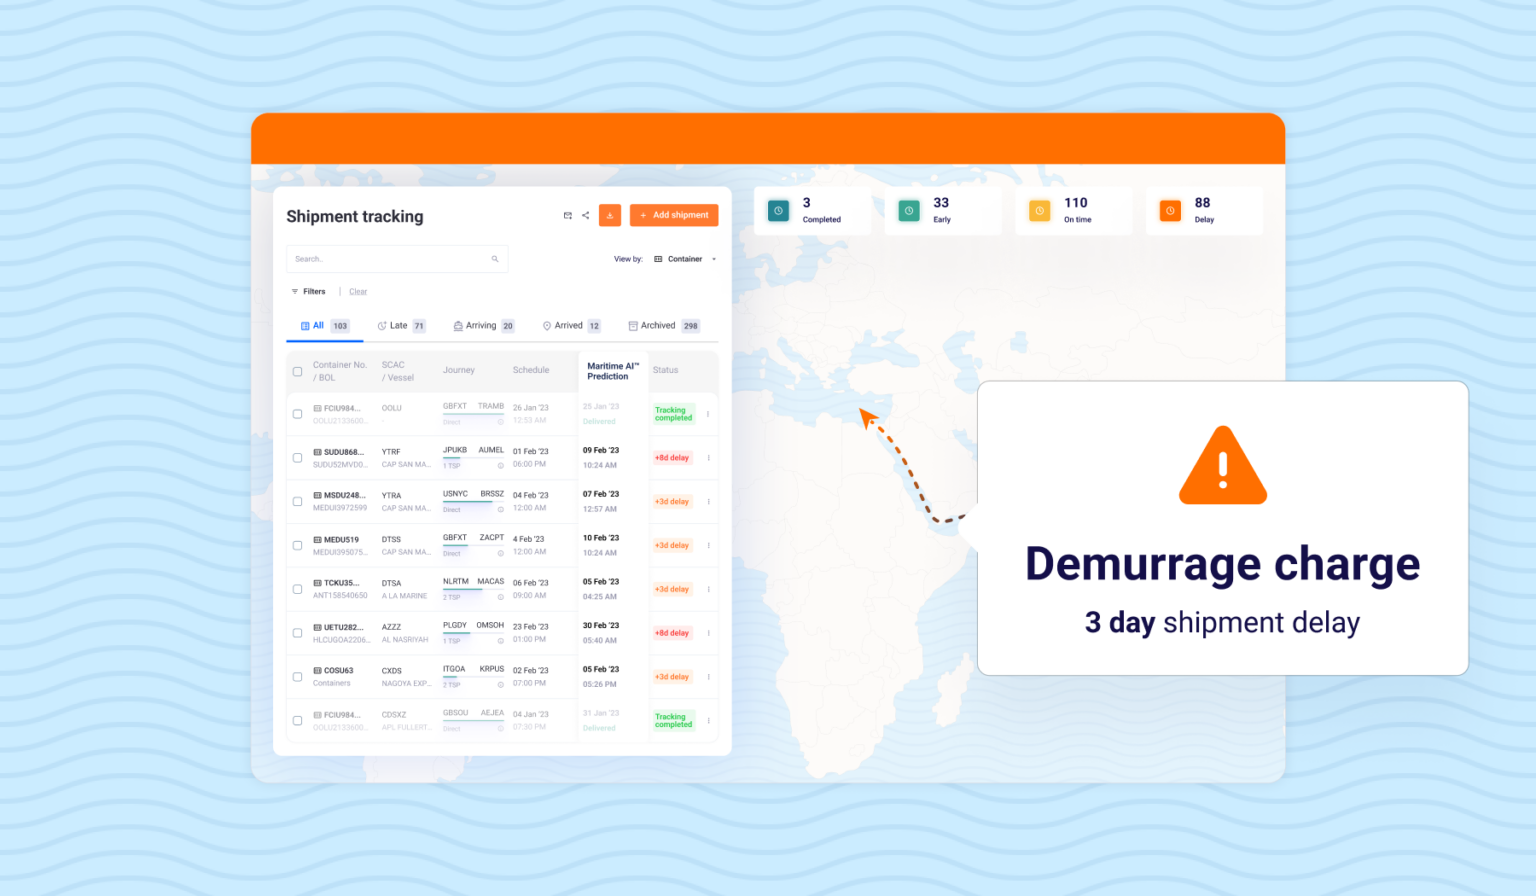Click the On time status card icon

[1039, 210]
